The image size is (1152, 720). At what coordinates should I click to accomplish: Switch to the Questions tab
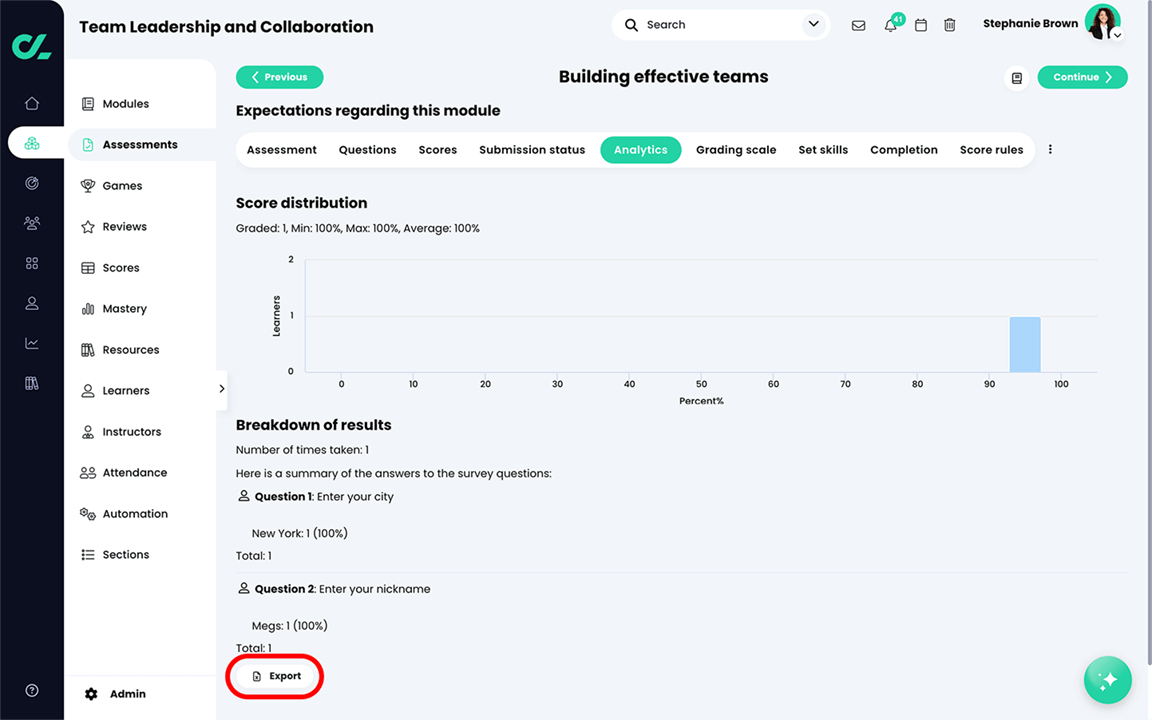[367, 149]
